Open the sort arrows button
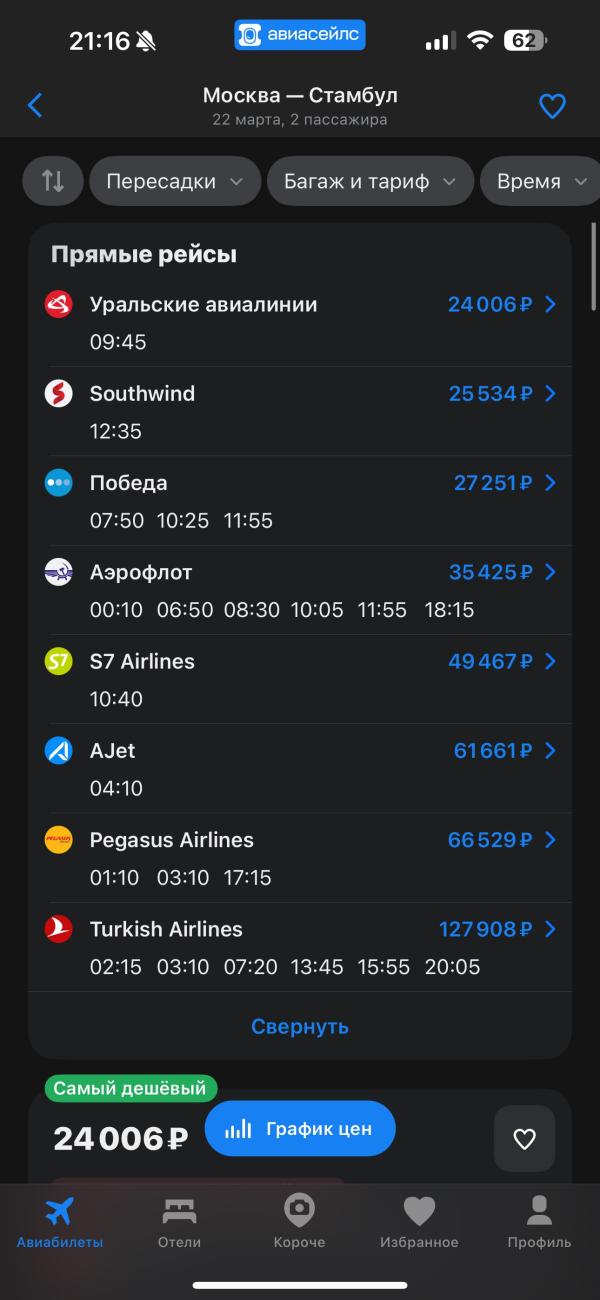600x1300 pixels. point(53,181)
